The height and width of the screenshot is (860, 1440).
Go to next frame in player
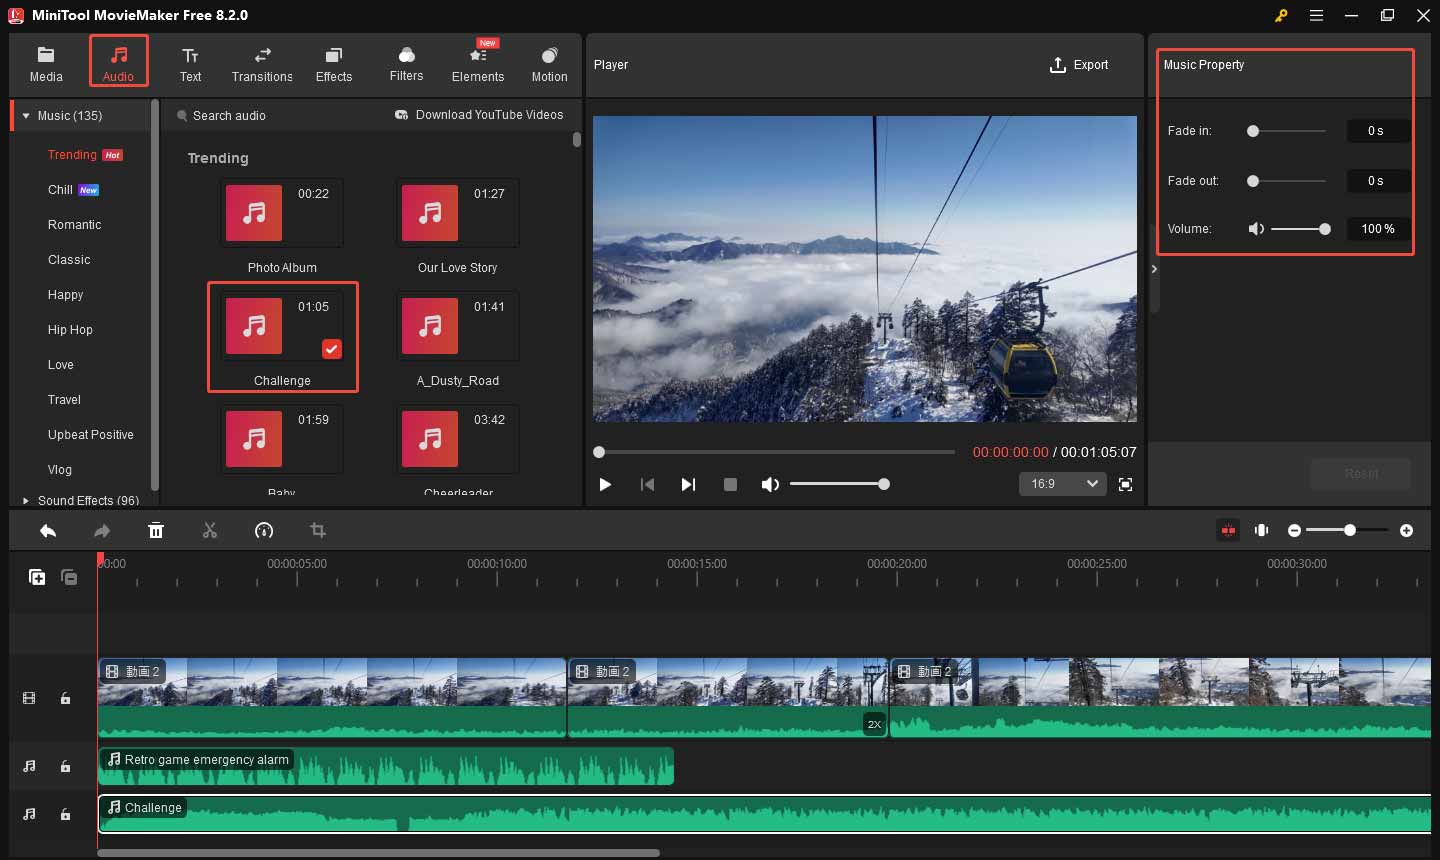(x=688, y=484)
